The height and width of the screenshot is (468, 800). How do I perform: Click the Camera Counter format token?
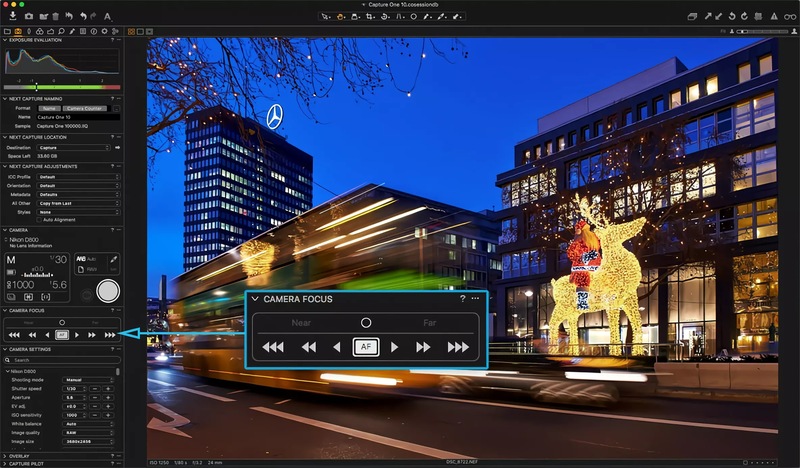[85, 108]
